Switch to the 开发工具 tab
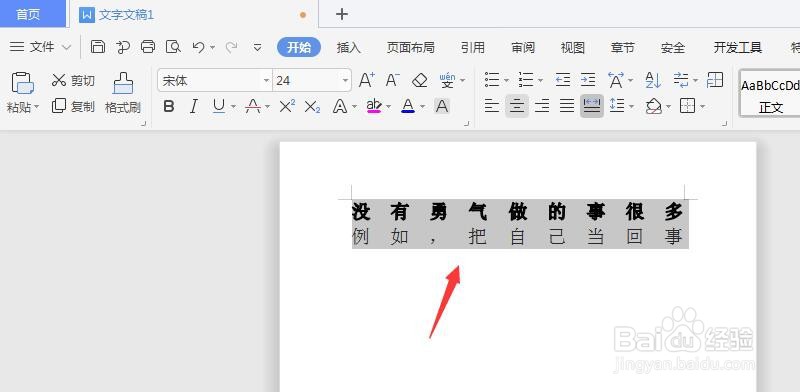The height and width of the screenshot is (392, 800). click(737, 47)
